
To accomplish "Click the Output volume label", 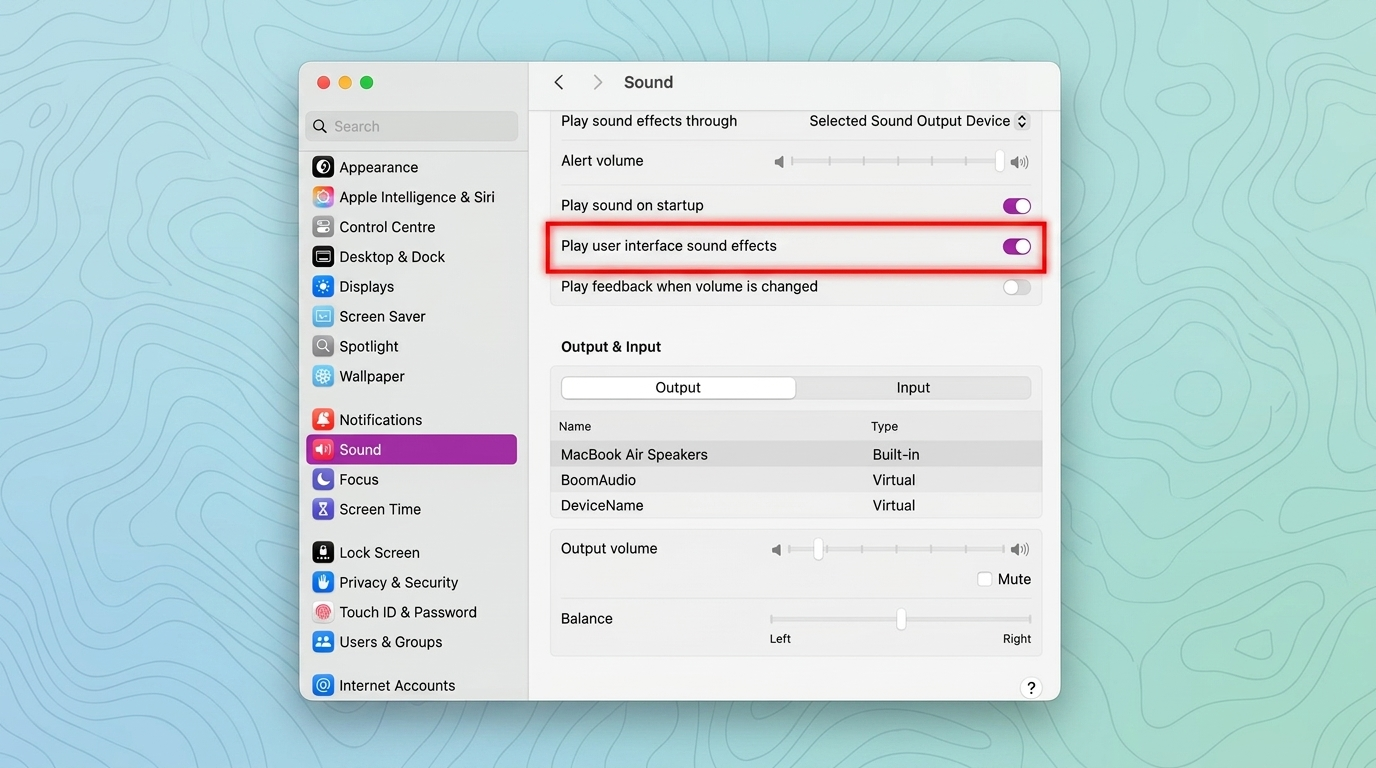I will coord(609,549).
